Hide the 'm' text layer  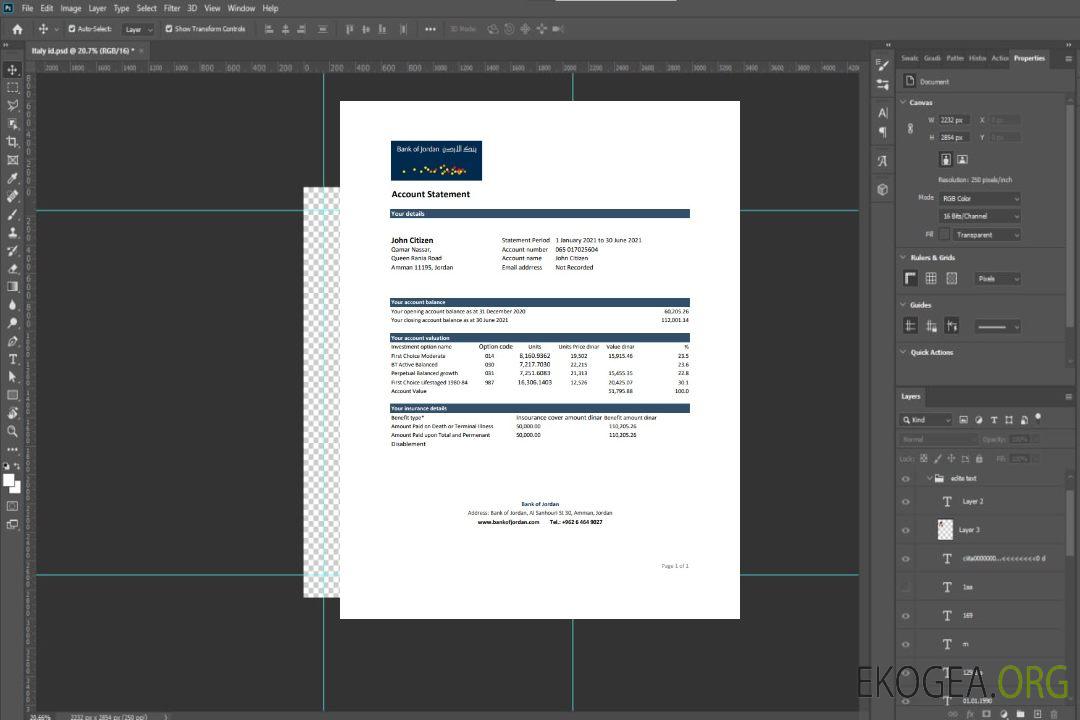point(906,644)
